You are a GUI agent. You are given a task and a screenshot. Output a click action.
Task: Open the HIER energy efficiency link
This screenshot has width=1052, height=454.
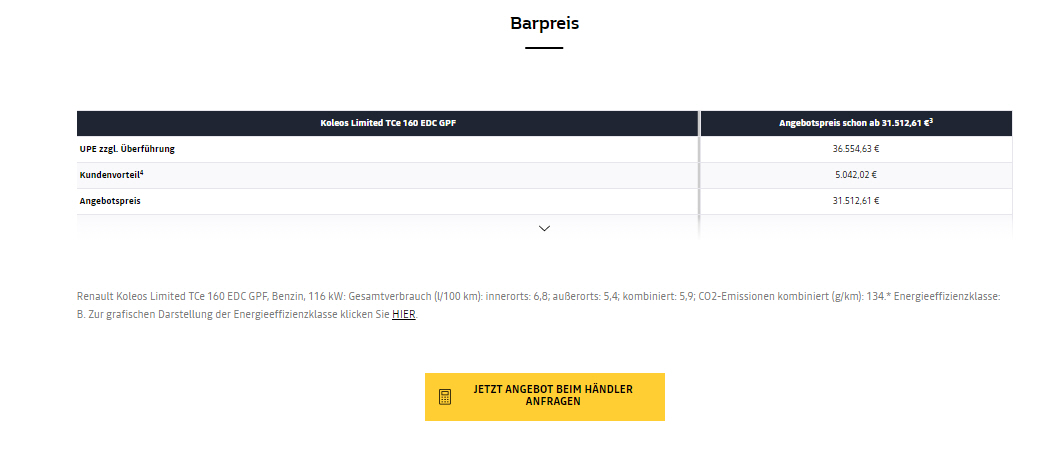[403, 314]
